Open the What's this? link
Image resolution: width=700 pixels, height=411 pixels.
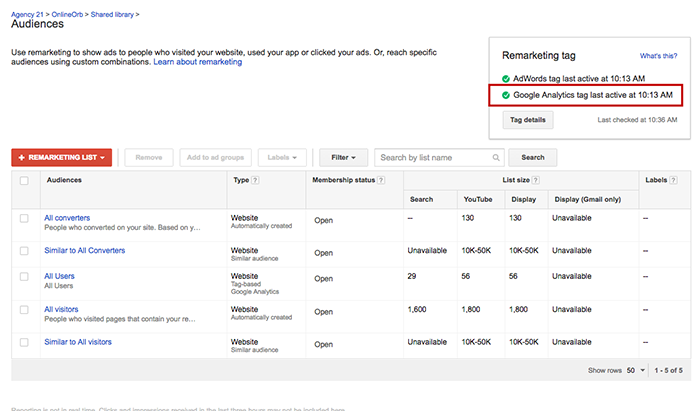click(x=658, y=56)
